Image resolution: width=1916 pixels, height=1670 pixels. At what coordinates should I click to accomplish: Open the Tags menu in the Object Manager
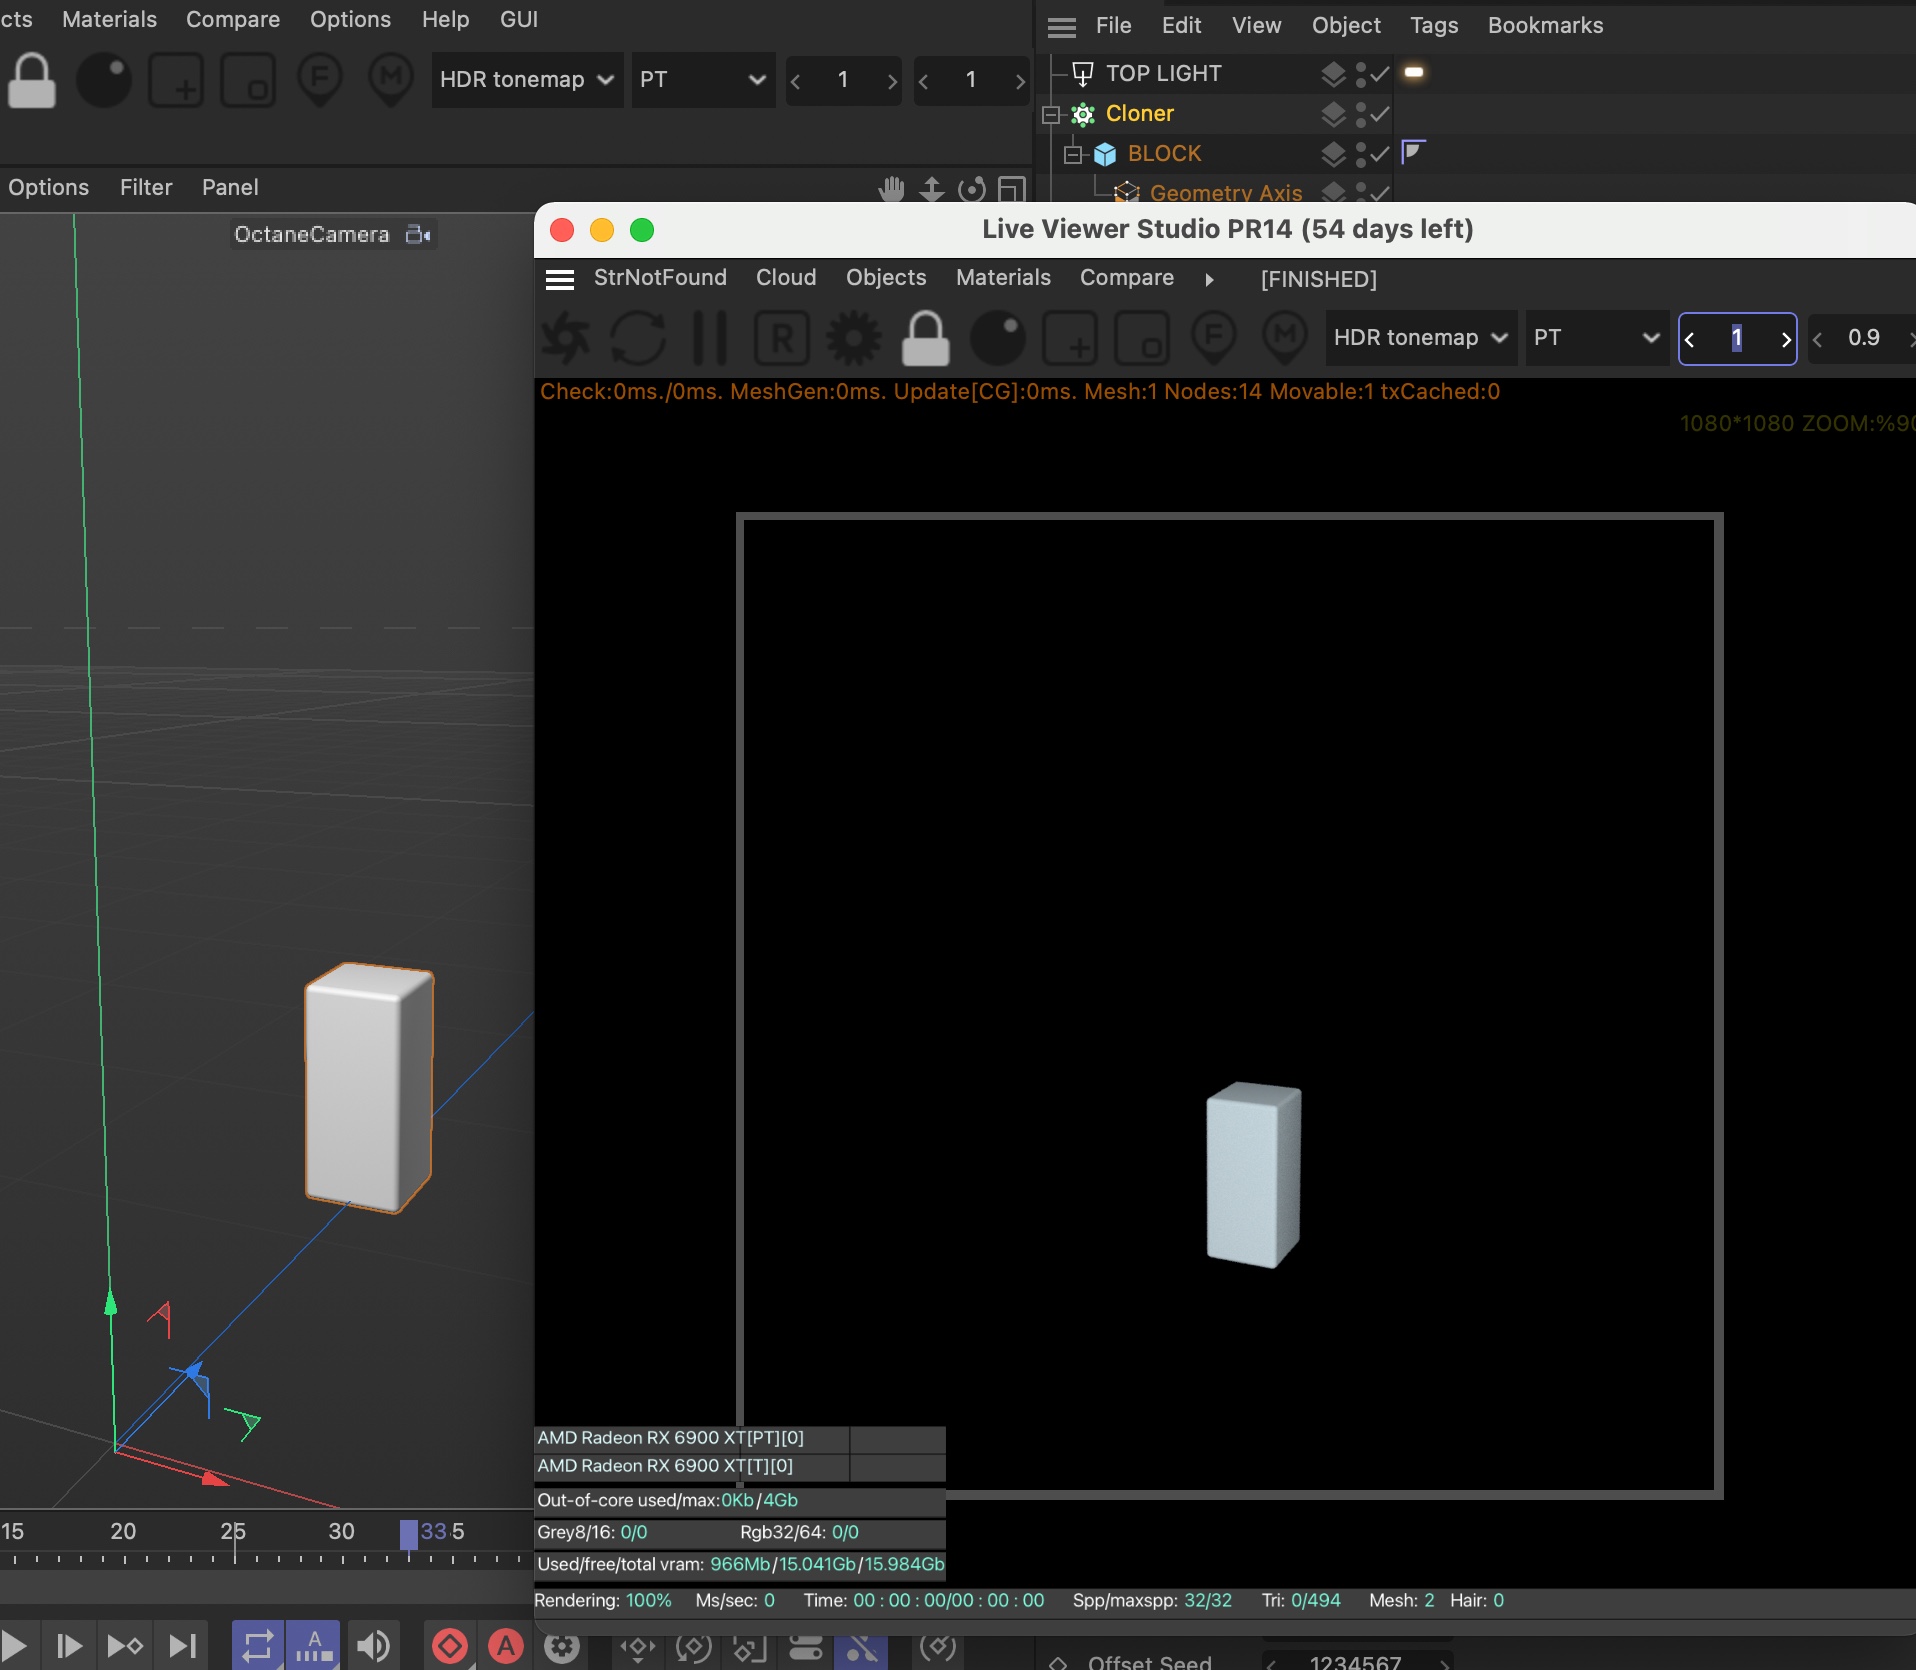tap(1434, 26)
